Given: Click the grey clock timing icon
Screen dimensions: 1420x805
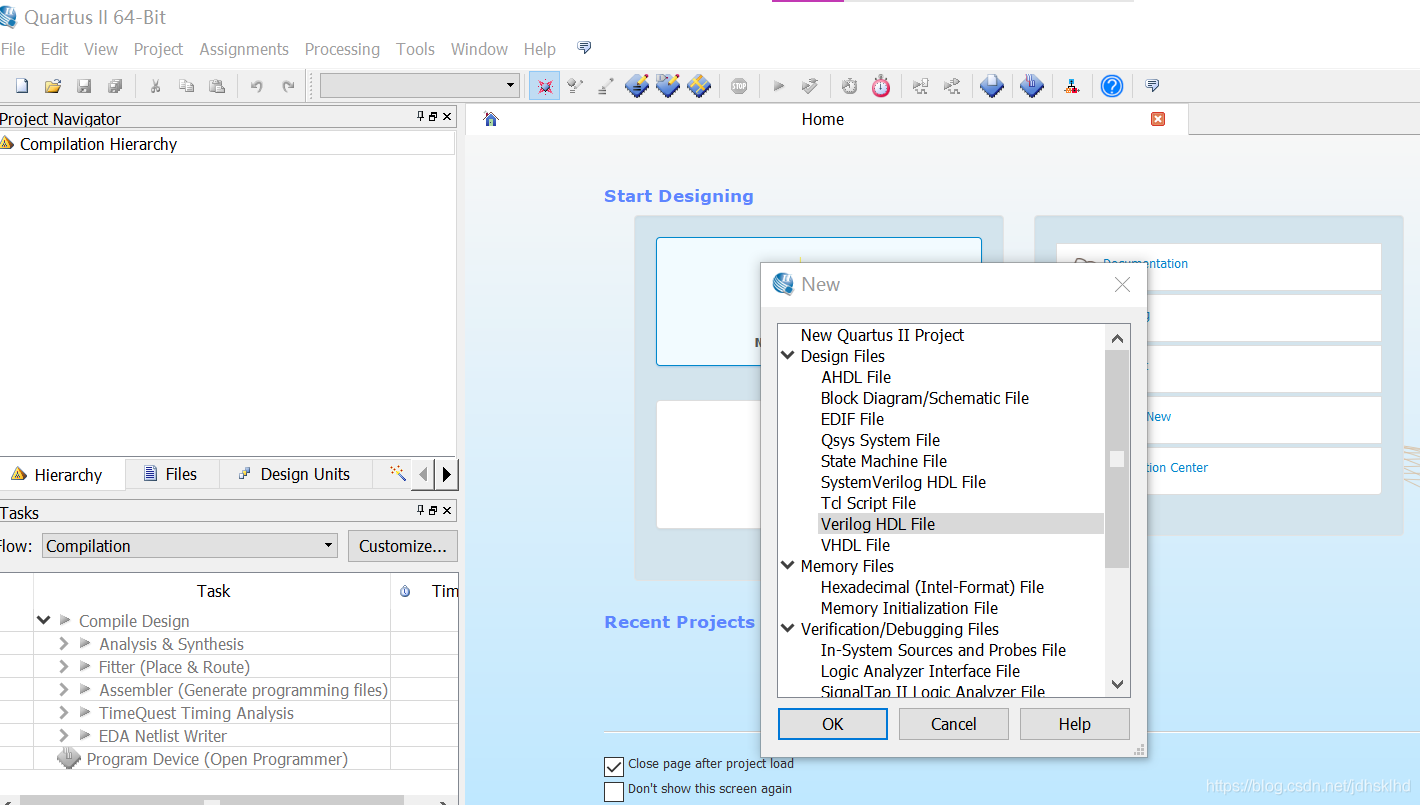Looking at the screenshot, I should [x=849, y=86].
